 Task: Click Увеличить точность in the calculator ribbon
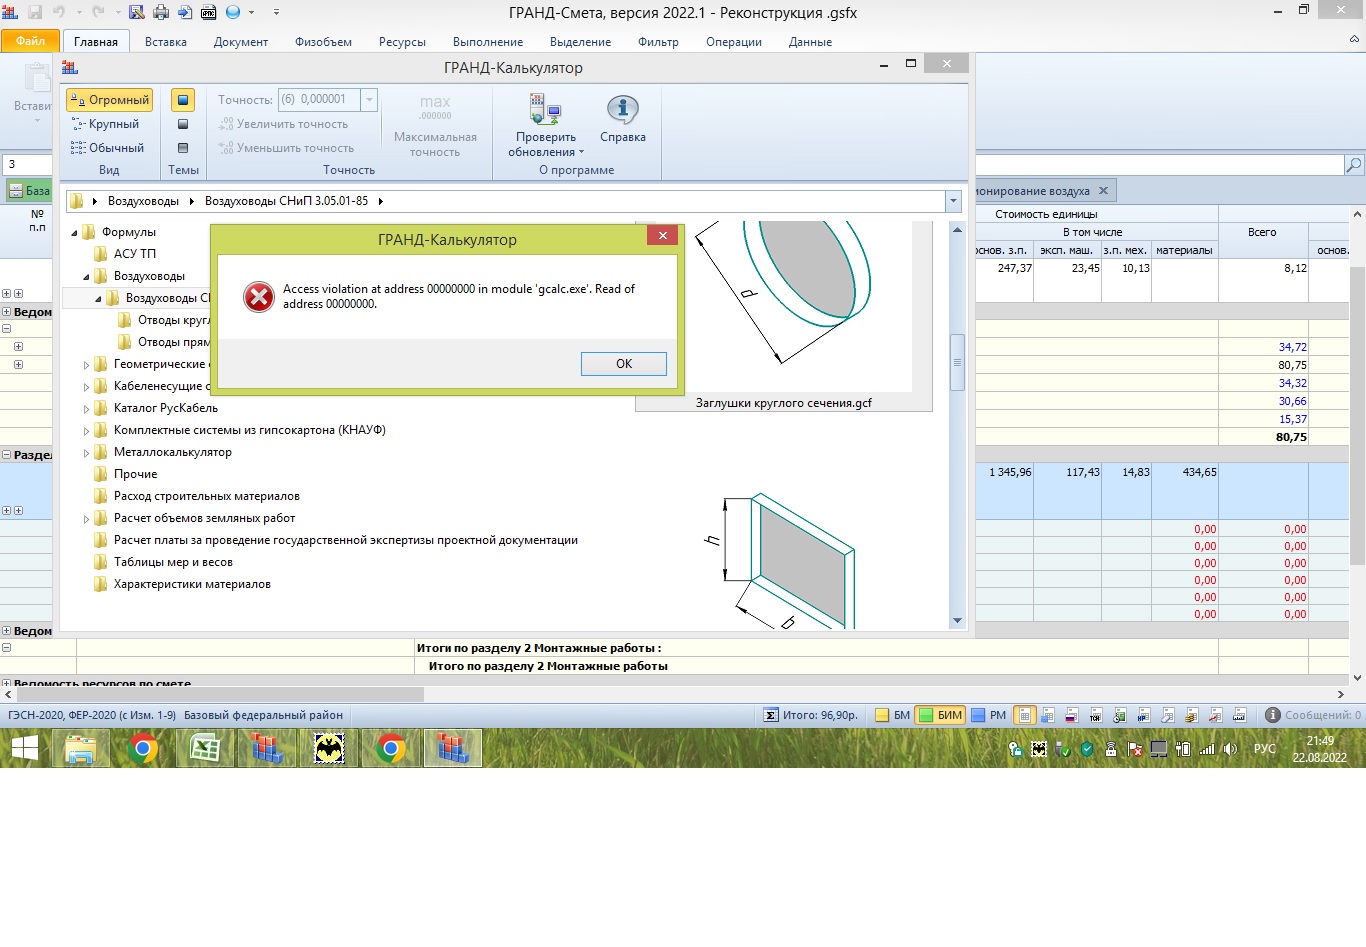point(284,124)
